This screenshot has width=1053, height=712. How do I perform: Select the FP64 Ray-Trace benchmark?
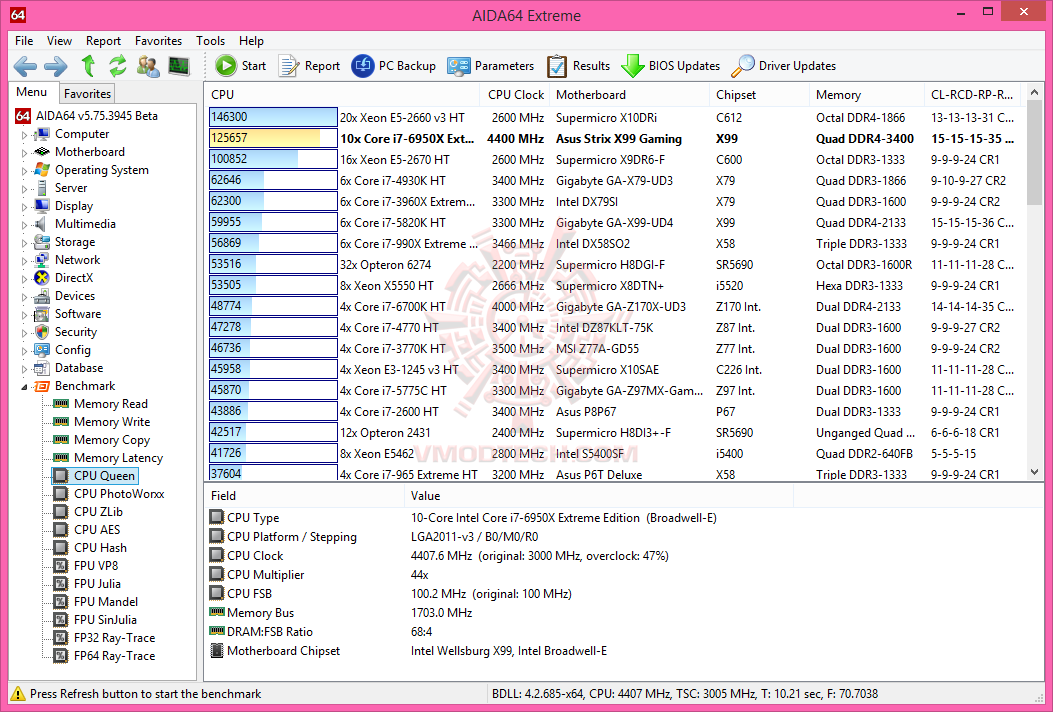click(104, 656)
